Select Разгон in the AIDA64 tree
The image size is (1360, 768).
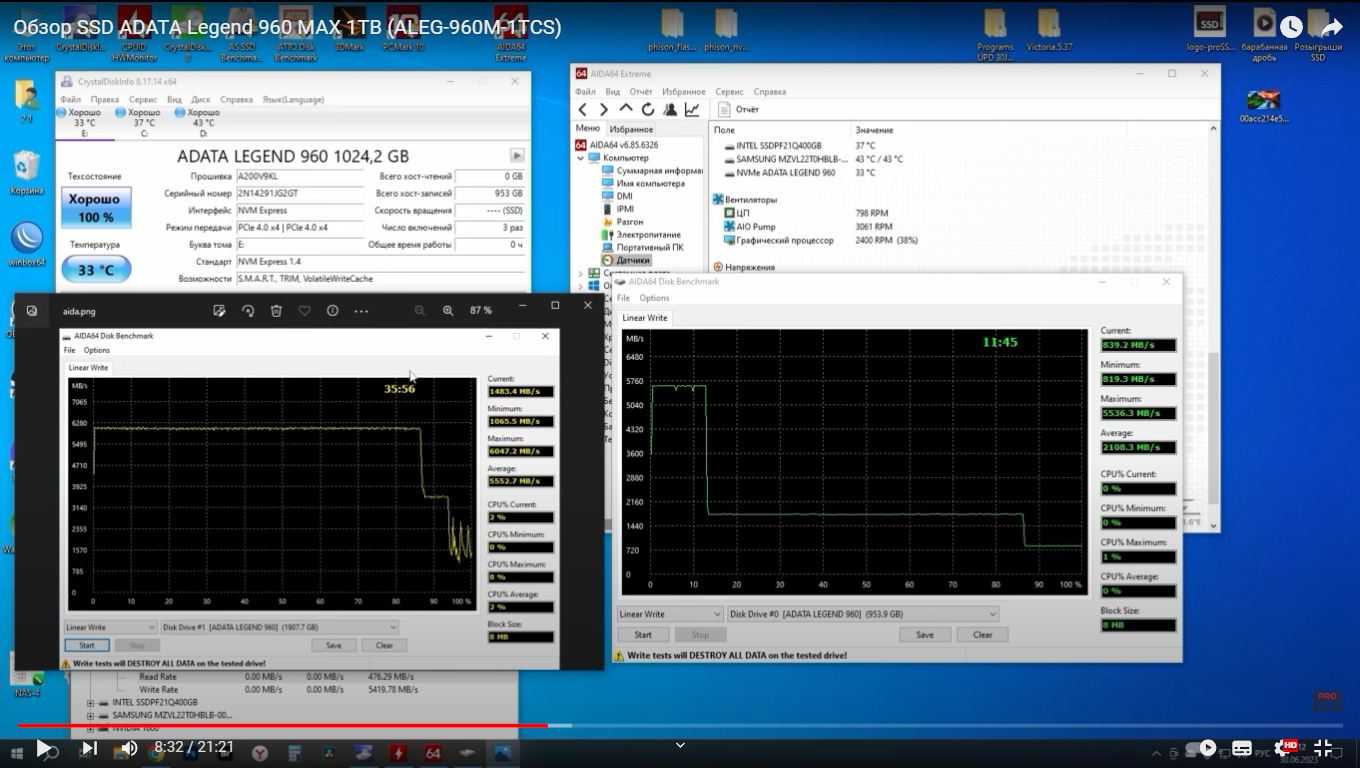pos(622,222)
